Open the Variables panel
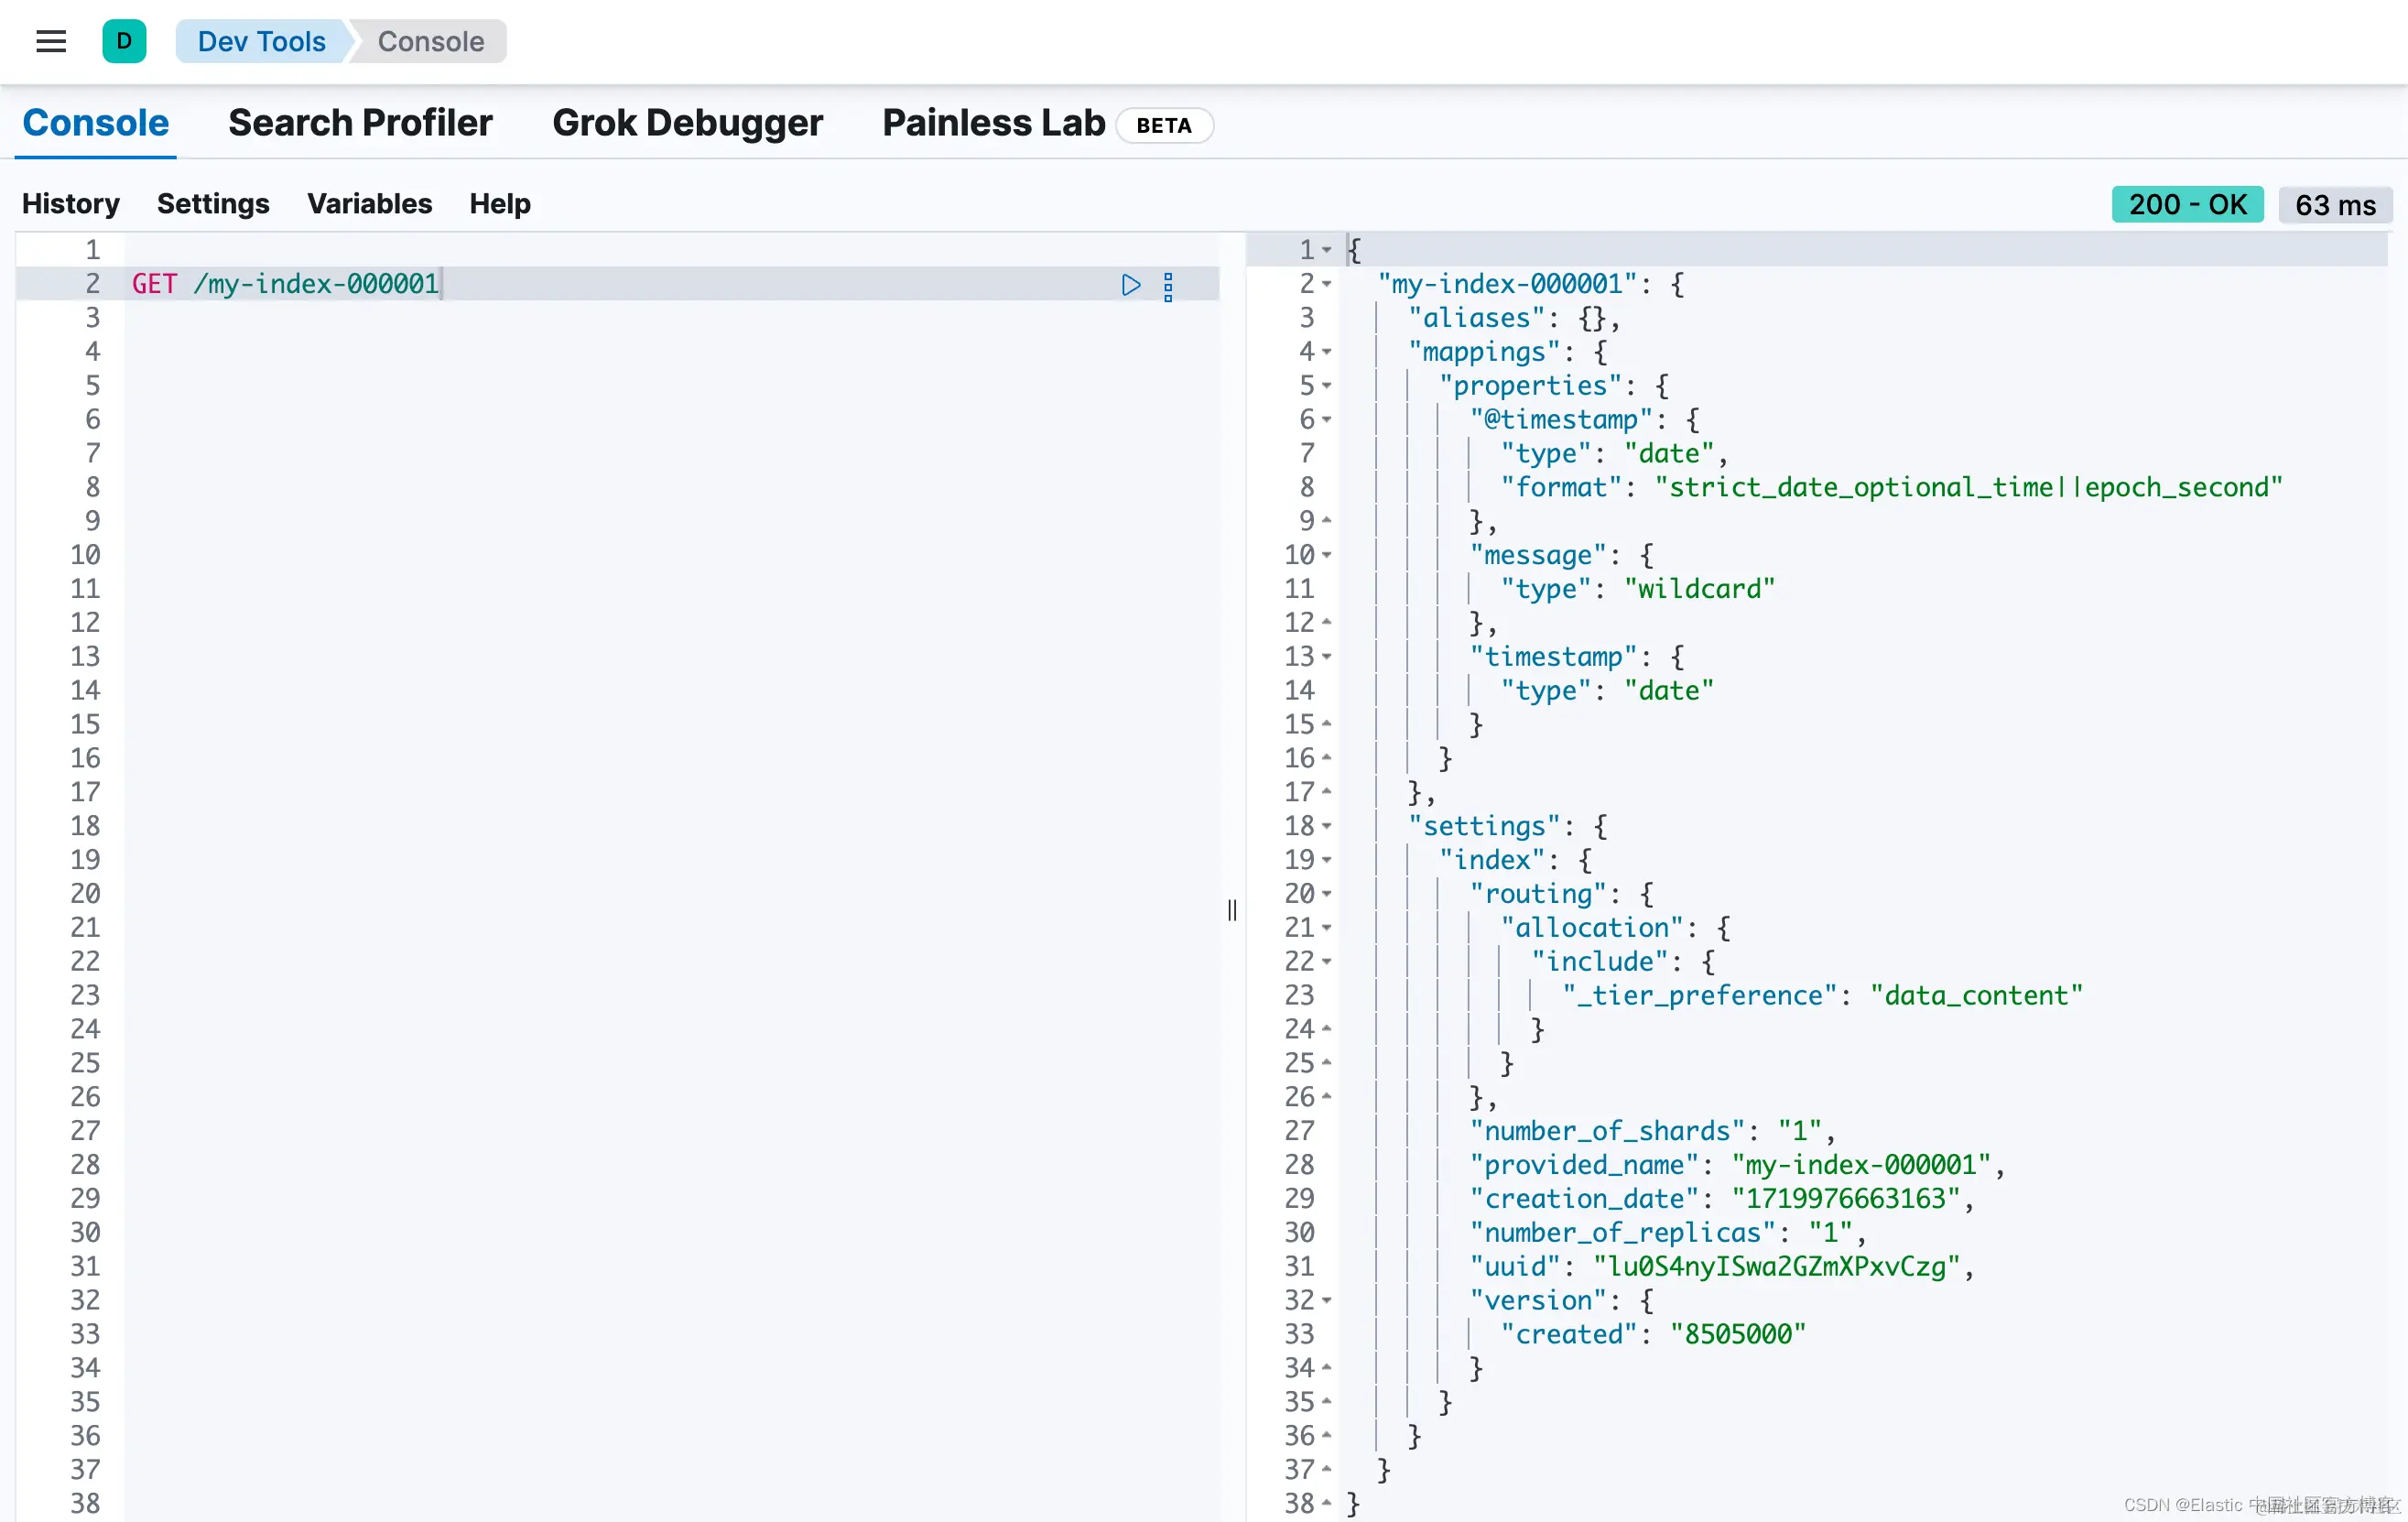The width and height of the screenshot is (2408, 1522). coord(369,204)
